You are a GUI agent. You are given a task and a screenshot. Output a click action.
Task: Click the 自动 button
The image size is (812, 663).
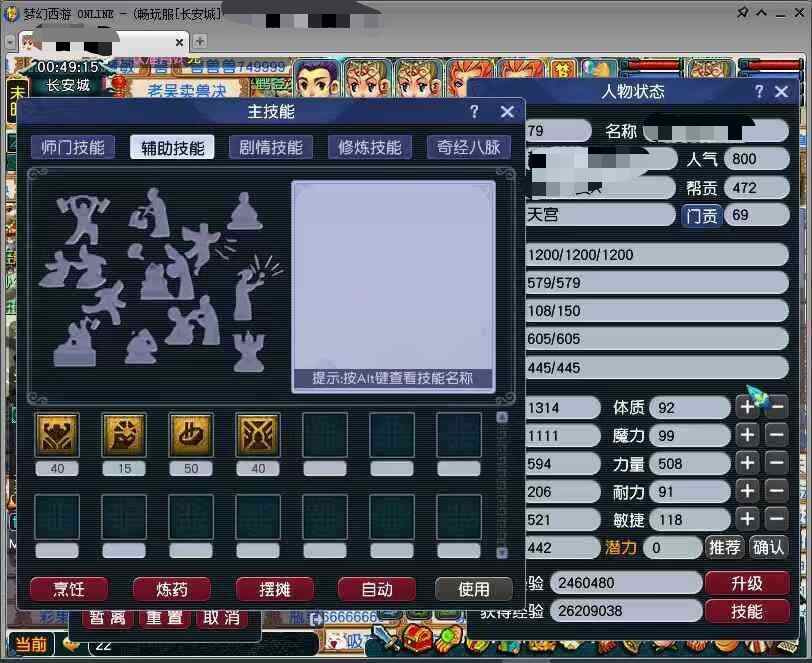tap(376, 589)
